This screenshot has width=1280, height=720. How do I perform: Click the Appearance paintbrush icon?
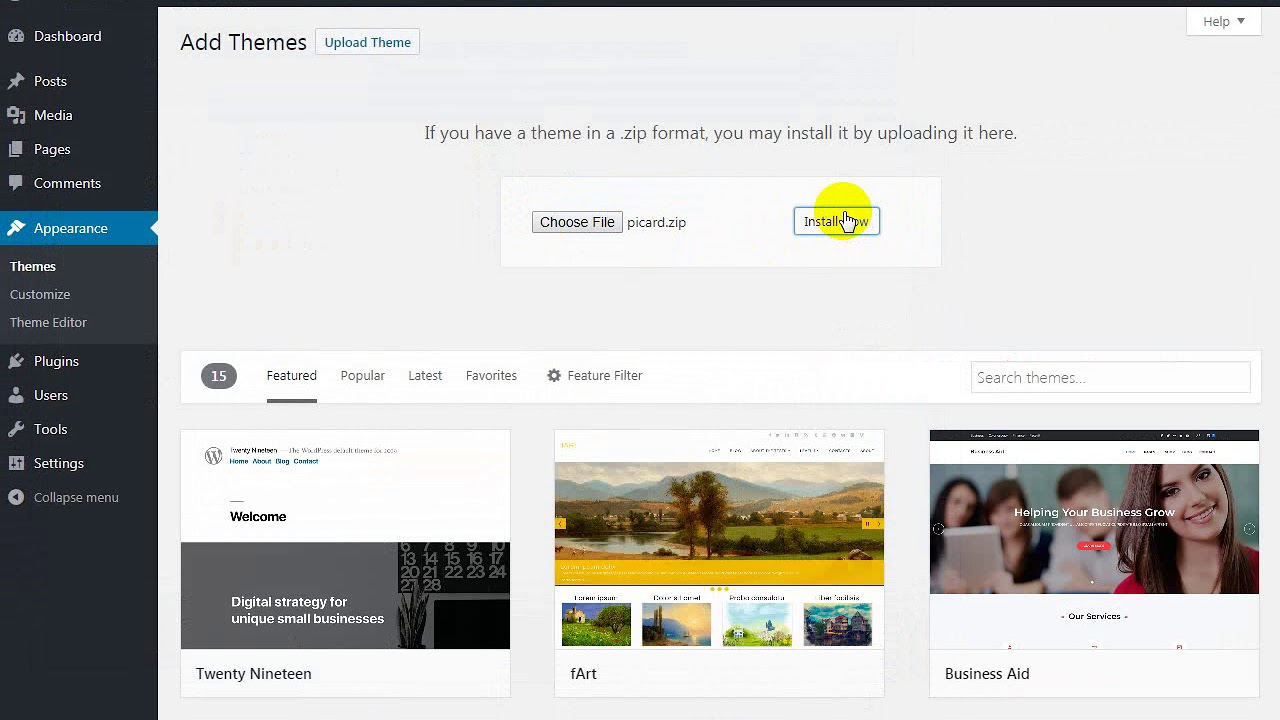point(16,228)
